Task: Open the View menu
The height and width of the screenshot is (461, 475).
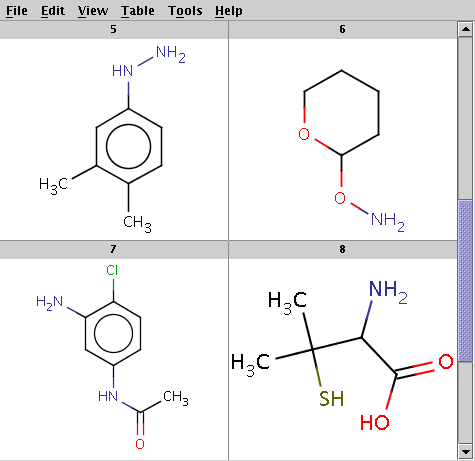Action: (93, 11)
